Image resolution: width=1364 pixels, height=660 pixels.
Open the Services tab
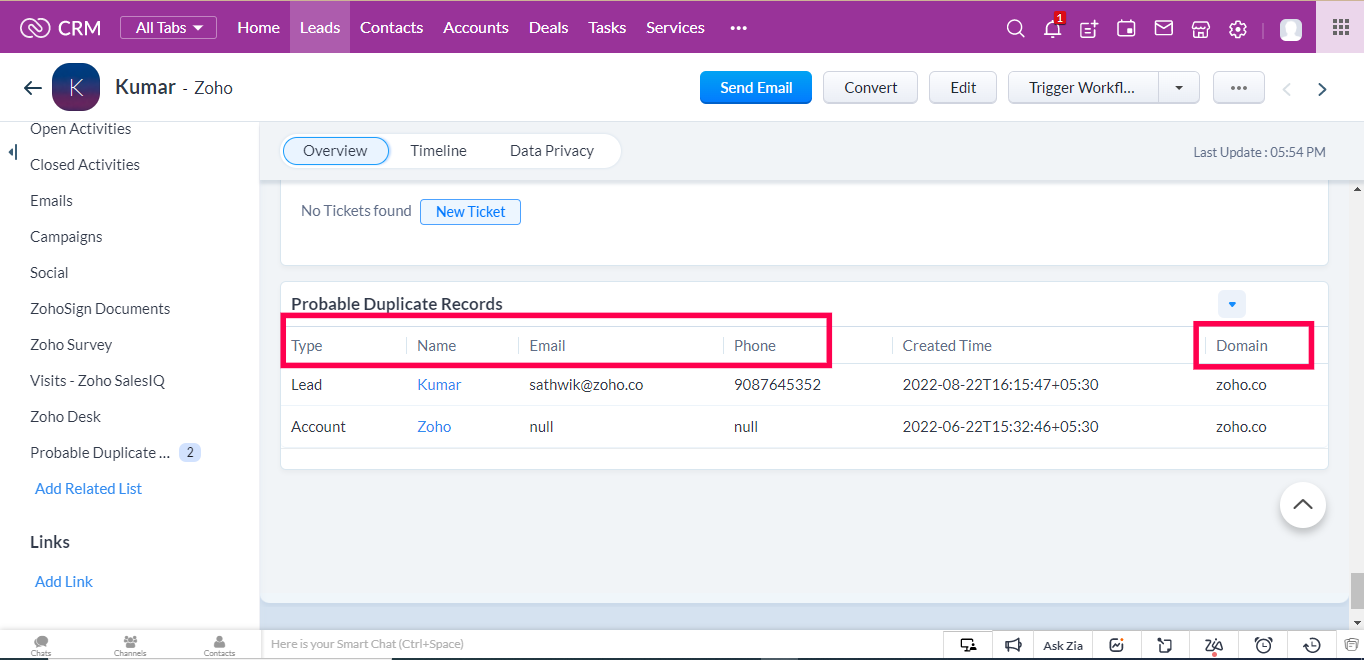675,28
